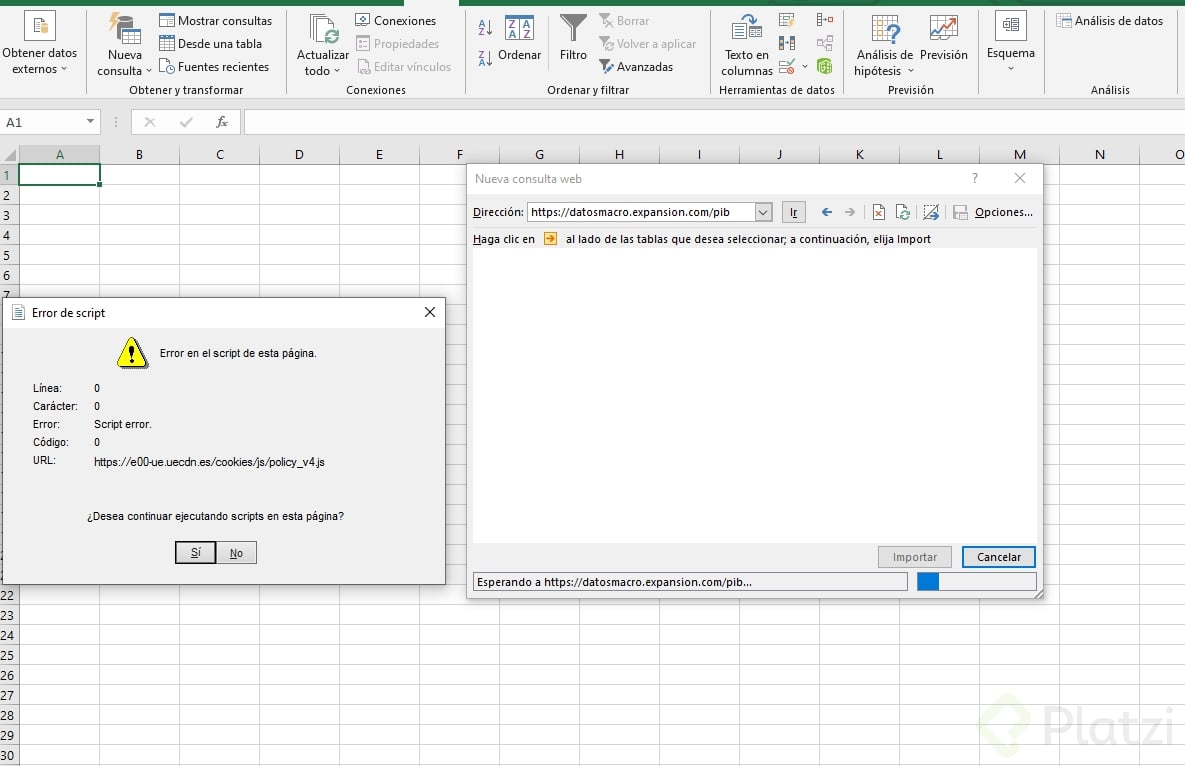Open the Dirección address history dropdown
Viewport: 1185px width, 766px height.
(x=763, y=212)
